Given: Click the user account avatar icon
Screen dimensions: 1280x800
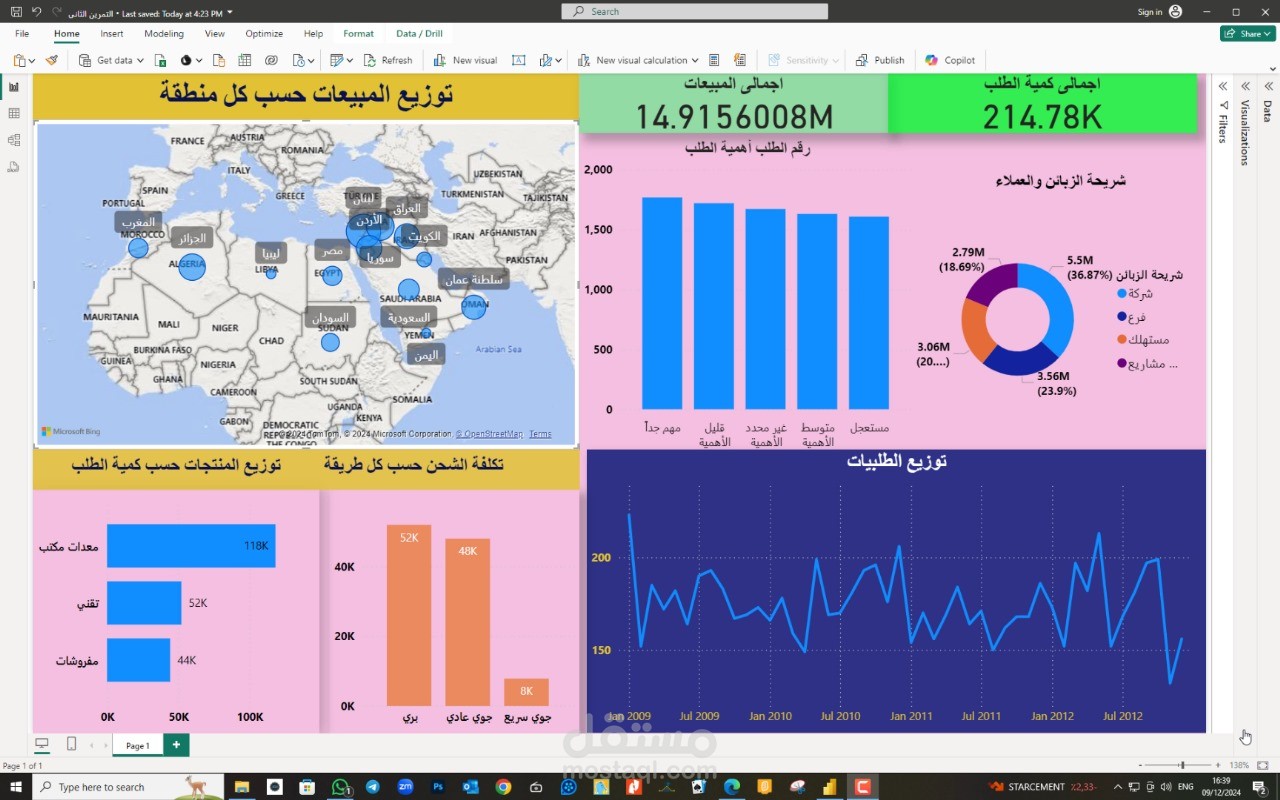Looking at the screenshot, I should point(1175,12).
